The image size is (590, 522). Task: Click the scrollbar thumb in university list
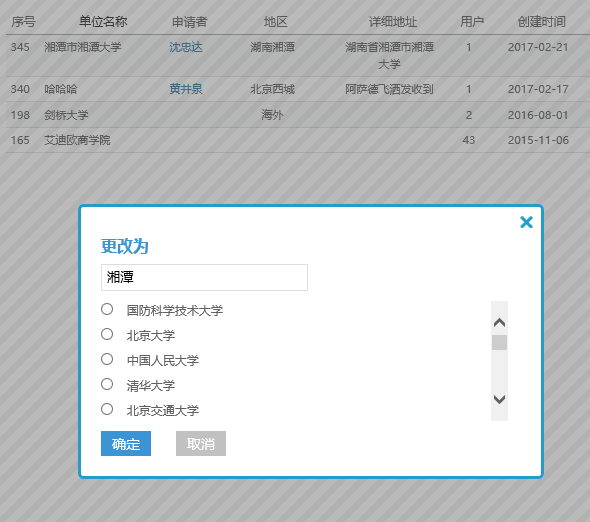tap(499, 342)
